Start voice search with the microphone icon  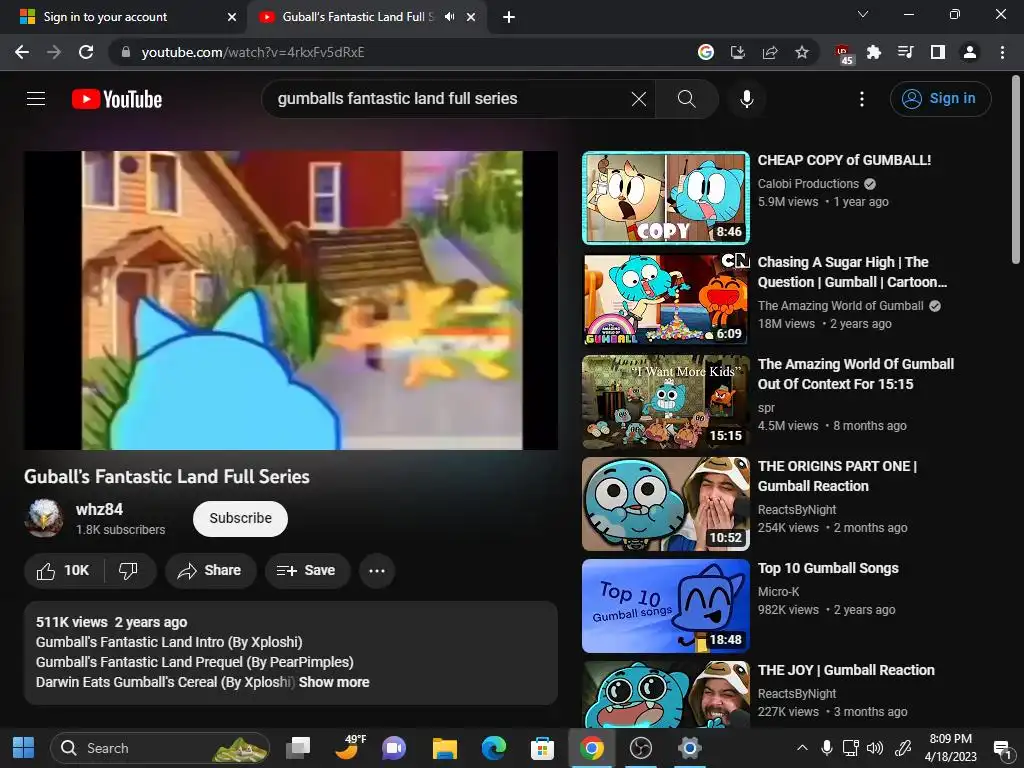point(746,99)
